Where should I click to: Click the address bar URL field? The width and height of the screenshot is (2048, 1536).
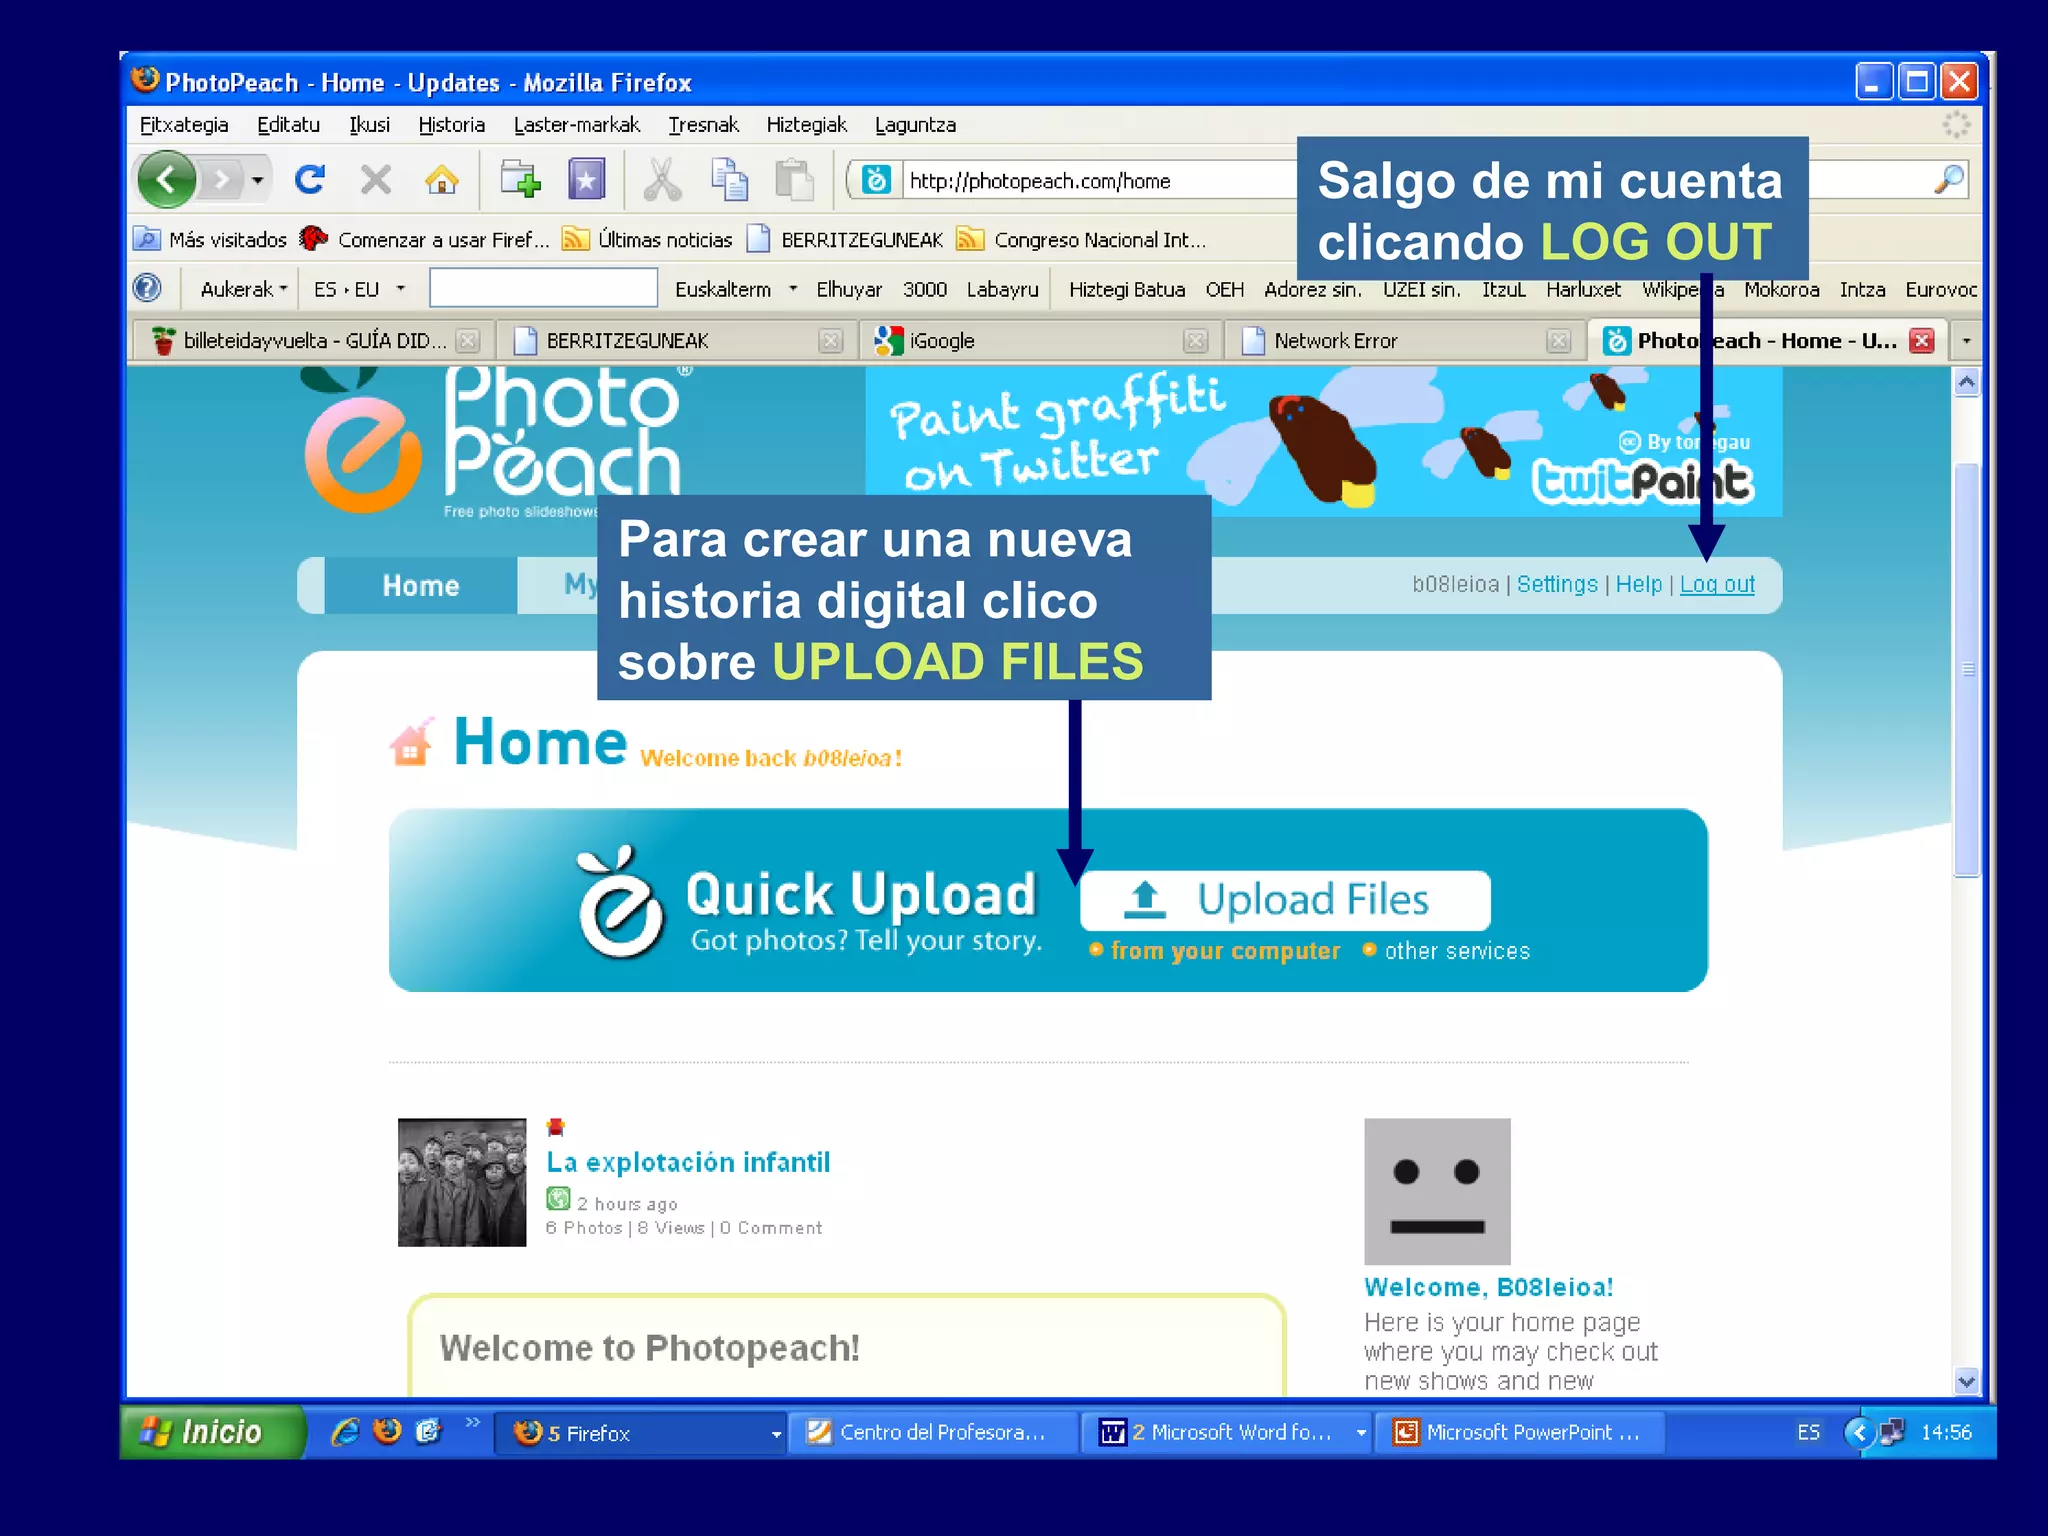click(x=1100, y=181)
